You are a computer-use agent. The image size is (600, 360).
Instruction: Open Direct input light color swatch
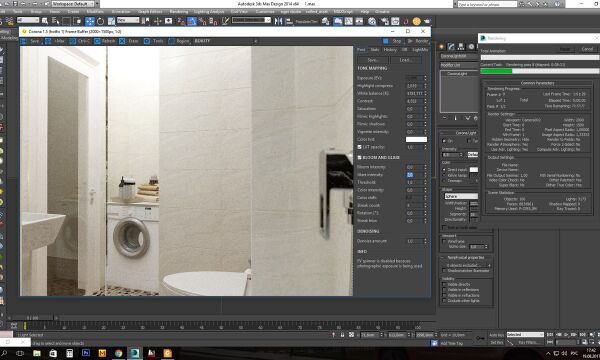(x=474, y=169)
